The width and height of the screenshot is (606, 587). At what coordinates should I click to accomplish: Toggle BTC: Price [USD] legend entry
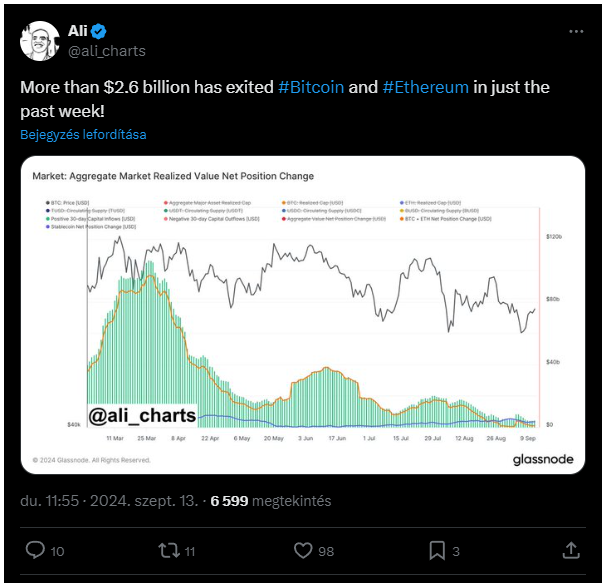(x=68, y=202)
